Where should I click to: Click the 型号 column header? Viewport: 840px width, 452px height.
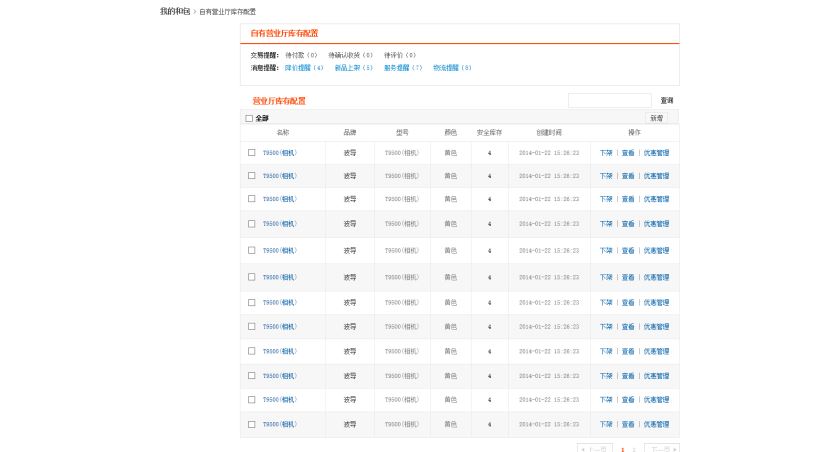click(402, 132)
